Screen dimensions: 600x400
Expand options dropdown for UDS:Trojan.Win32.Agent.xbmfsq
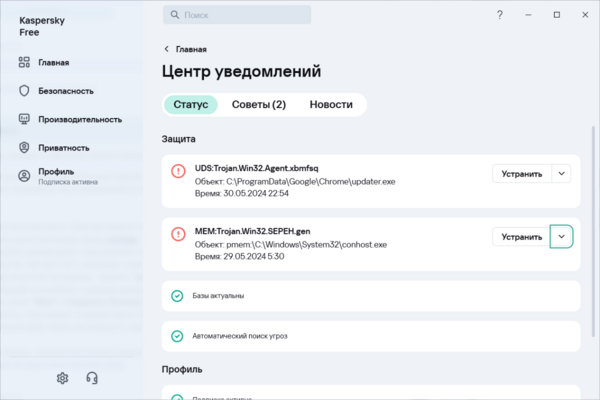pyautogui.click(x=561, y=174)
